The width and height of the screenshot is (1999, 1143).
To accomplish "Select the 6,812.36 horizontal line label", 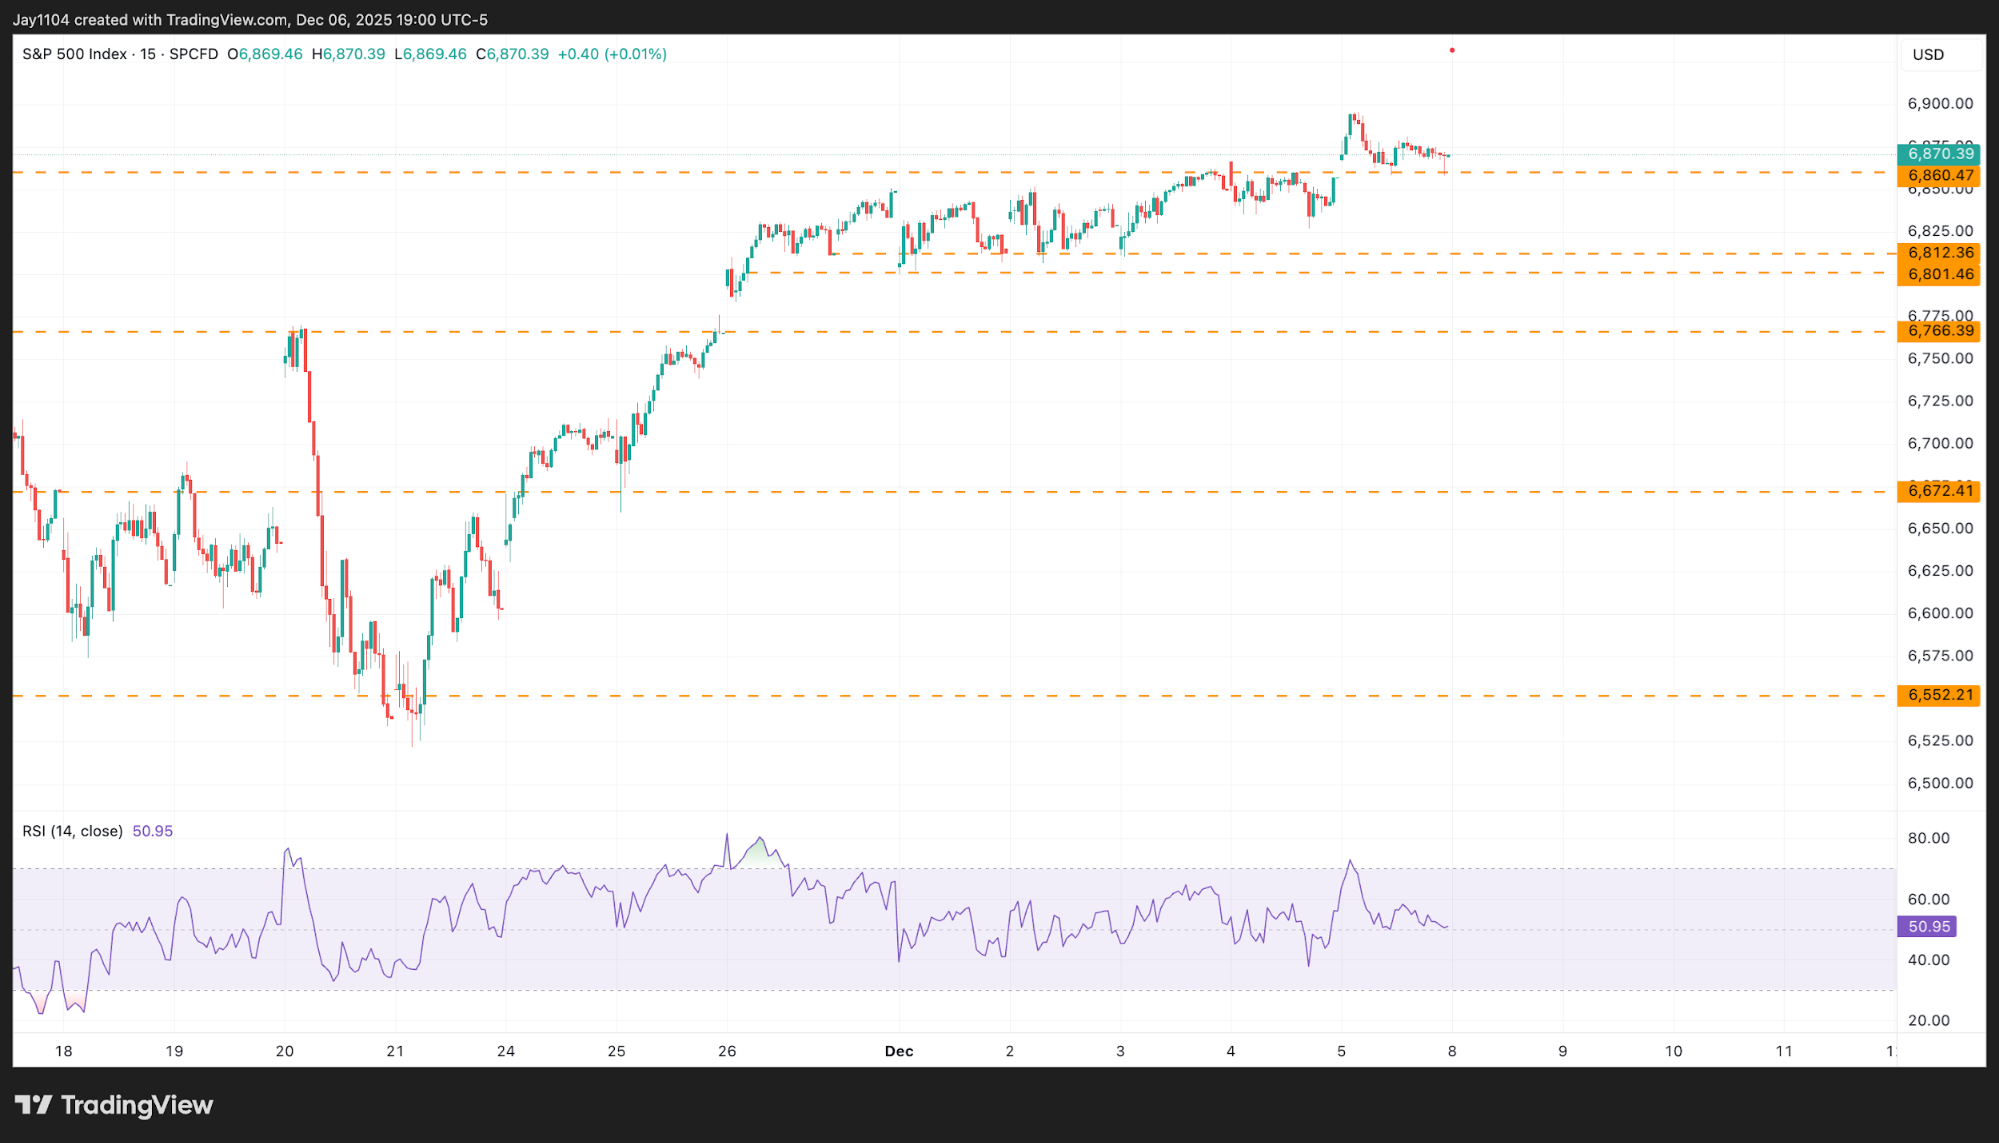I will pos(1939,253).
